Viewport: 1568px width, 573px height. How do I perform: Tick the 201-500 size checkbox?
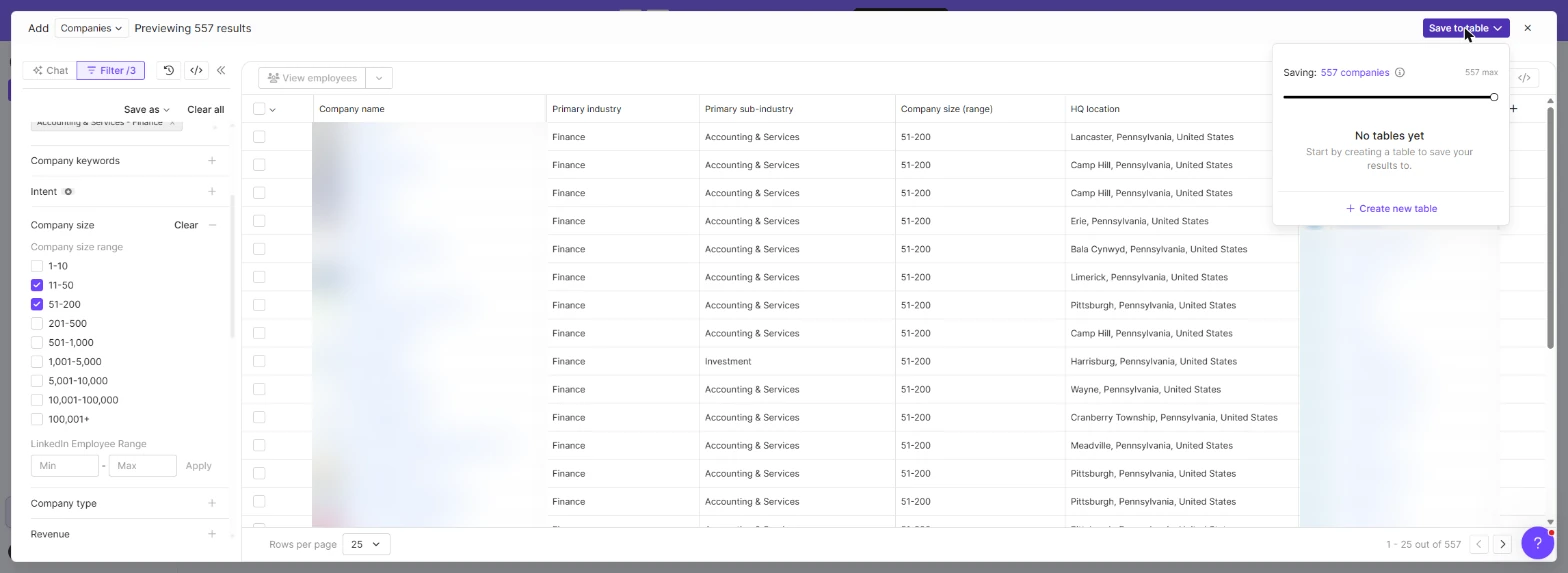(37, 323)
